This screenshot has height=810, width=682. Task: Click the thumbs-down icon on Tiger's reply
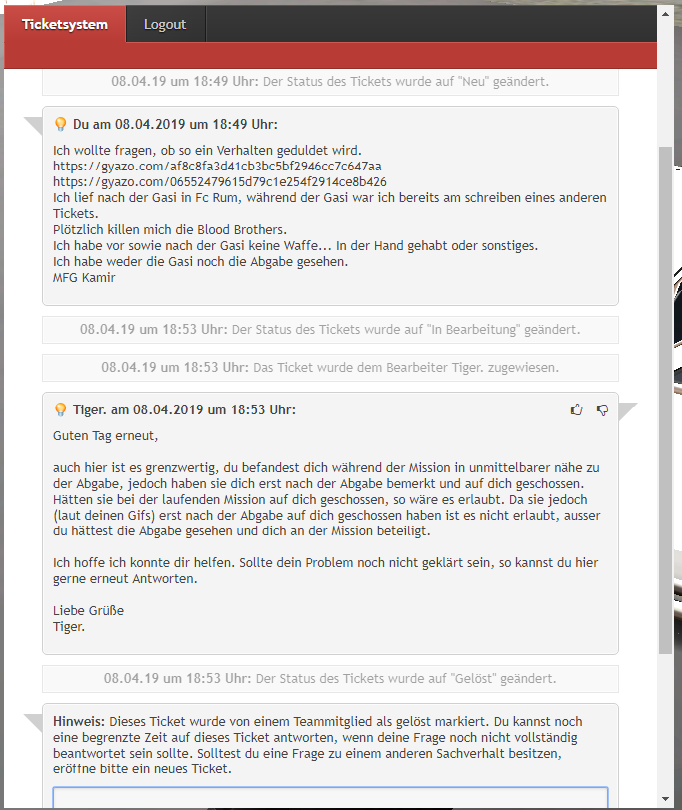(602, 410)
